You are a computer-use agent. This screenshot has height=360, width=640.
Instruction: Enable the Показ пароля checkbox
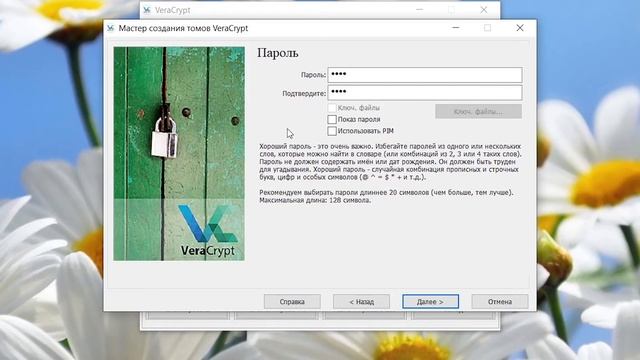pyautogui.click(x=332, y=119)
